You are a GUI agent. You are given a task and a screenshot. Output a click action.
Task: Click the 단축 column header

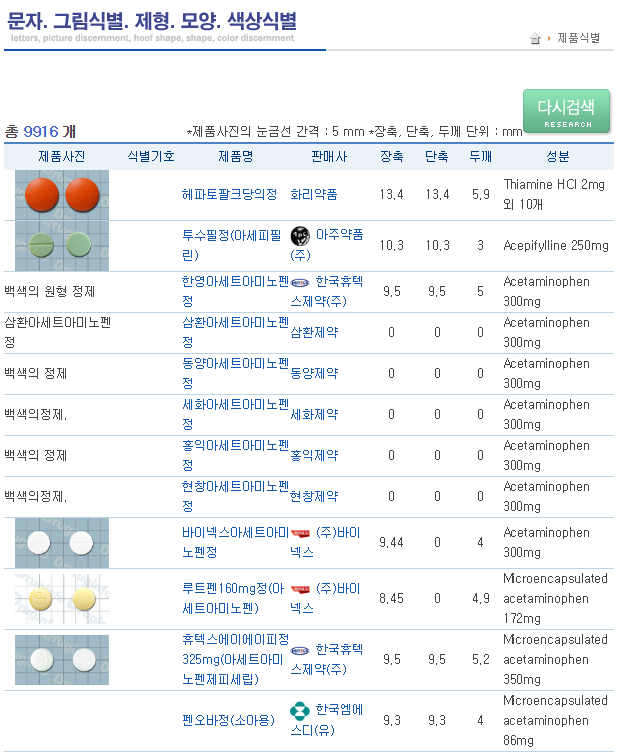click(x=437, y=156)
